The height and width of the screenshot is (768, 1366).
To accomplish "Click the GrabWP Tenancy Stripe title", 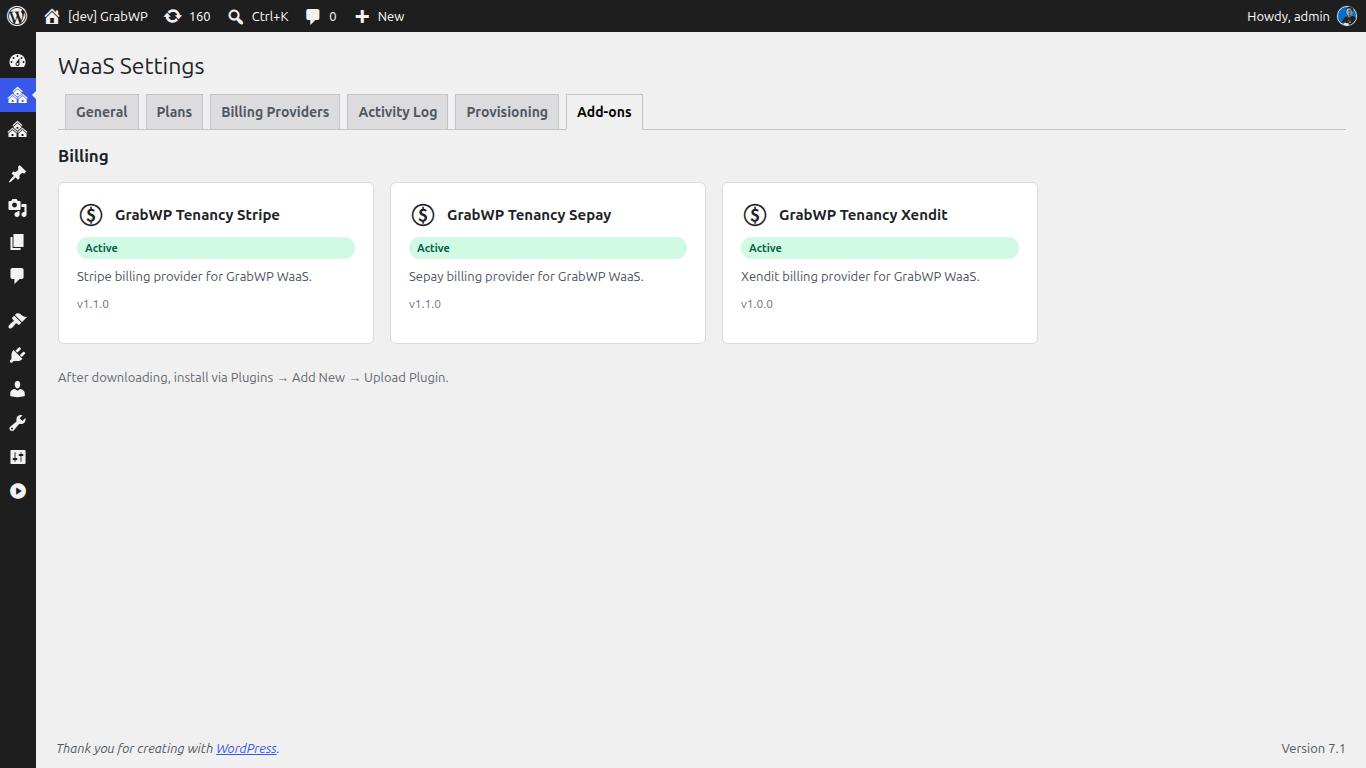I will click(197, 215).
